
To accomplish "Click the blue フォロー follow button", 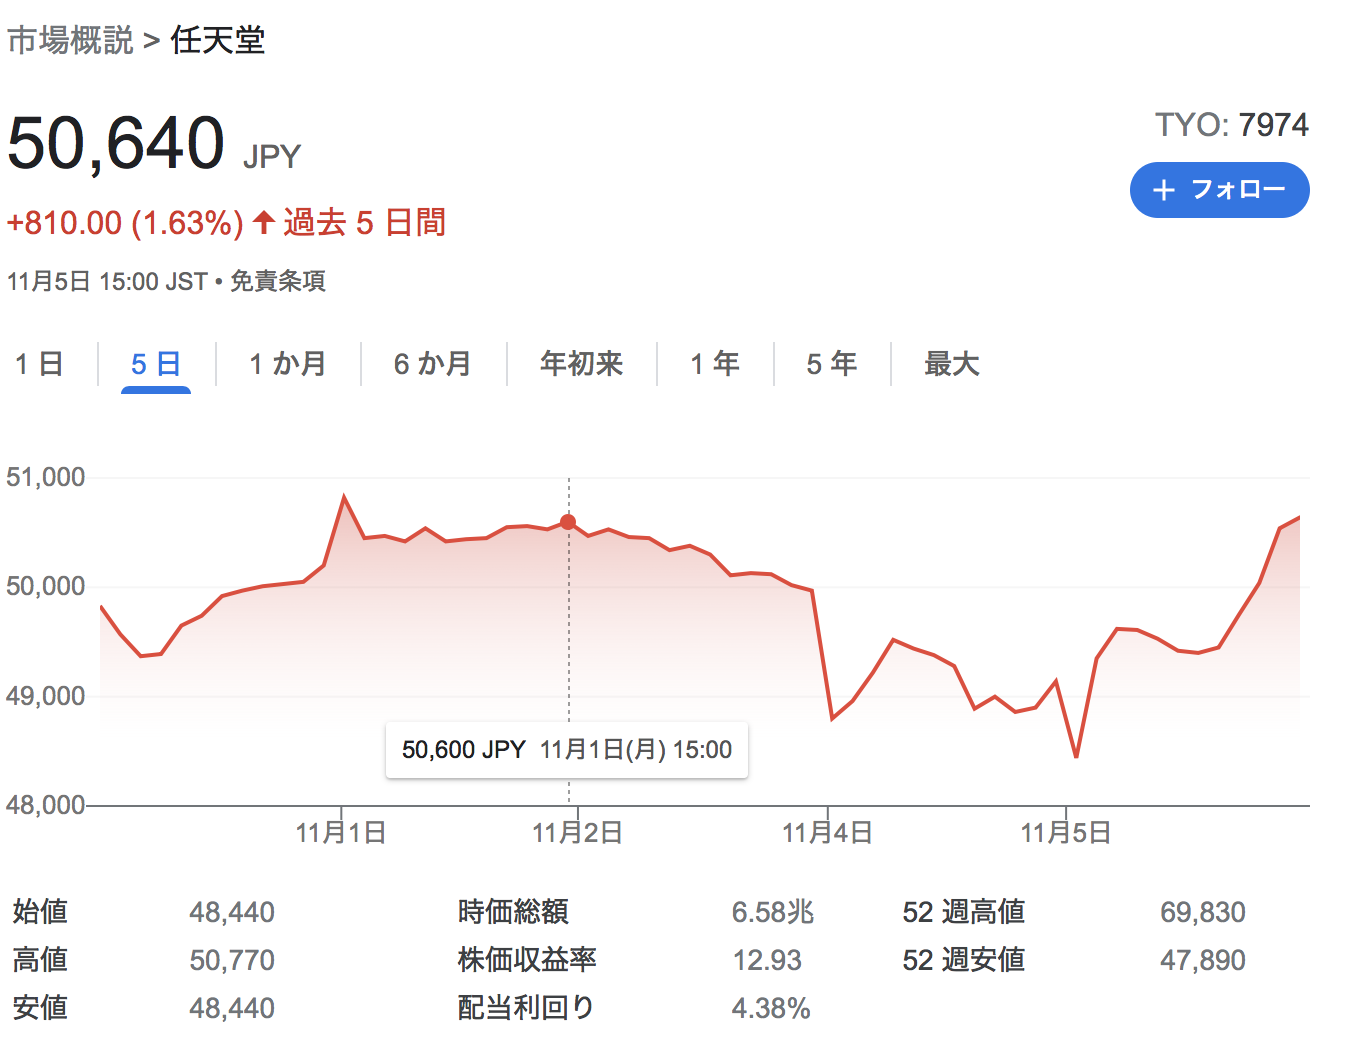I will click(x=1219, y=190).
